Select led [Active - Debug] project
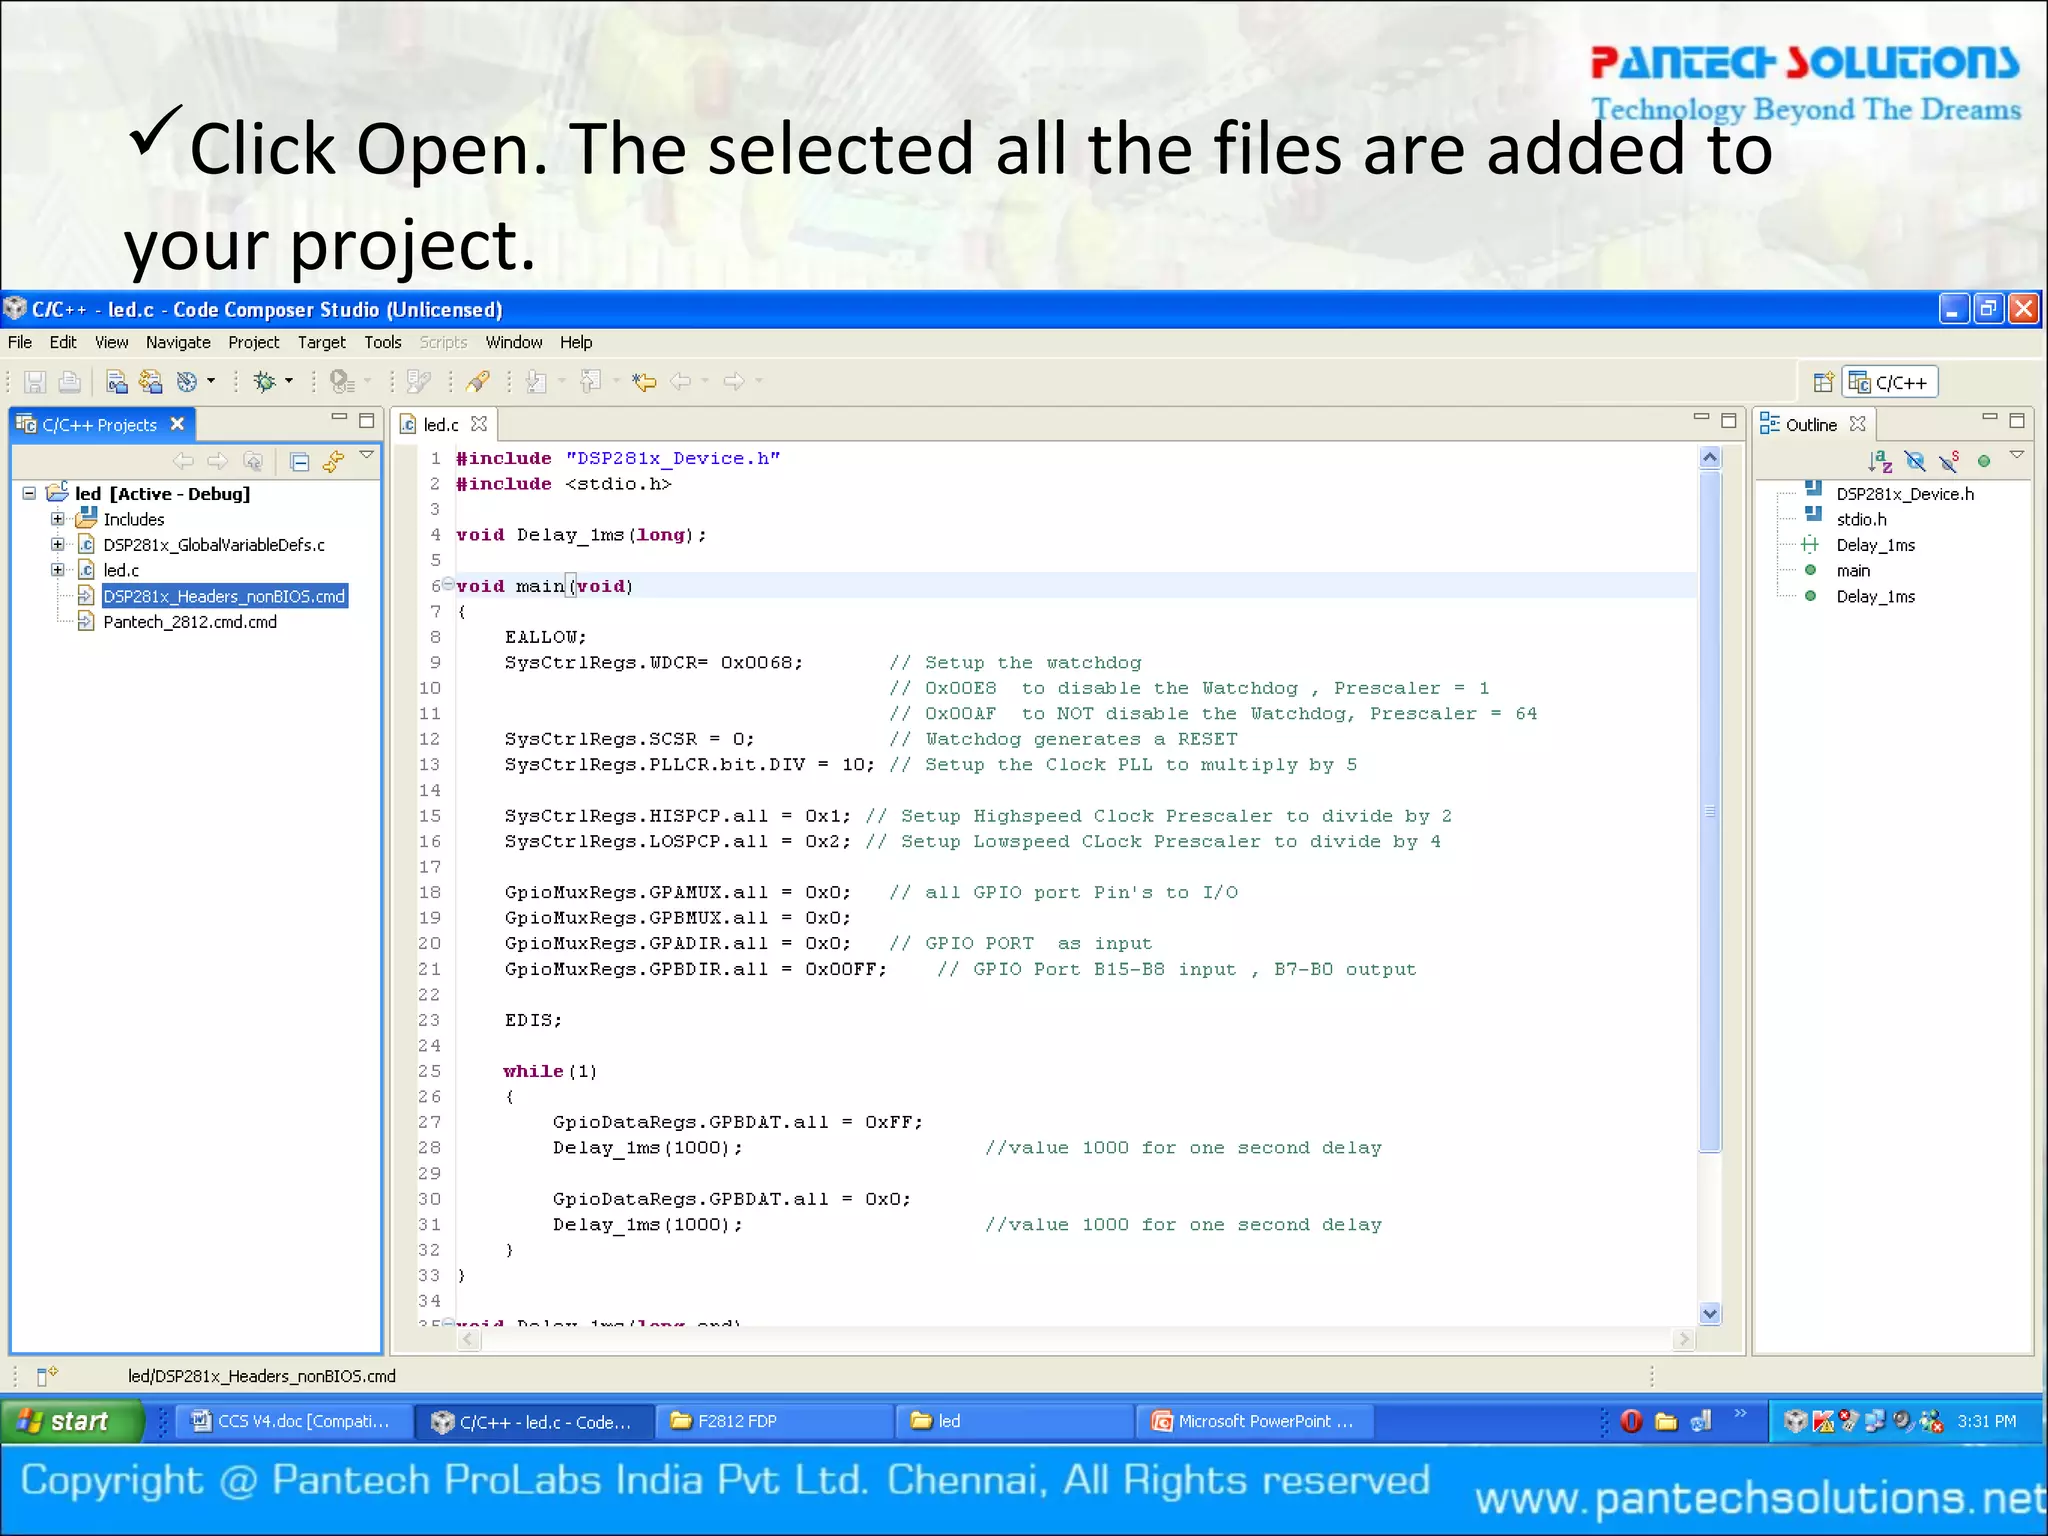 (x=162, y=494)
